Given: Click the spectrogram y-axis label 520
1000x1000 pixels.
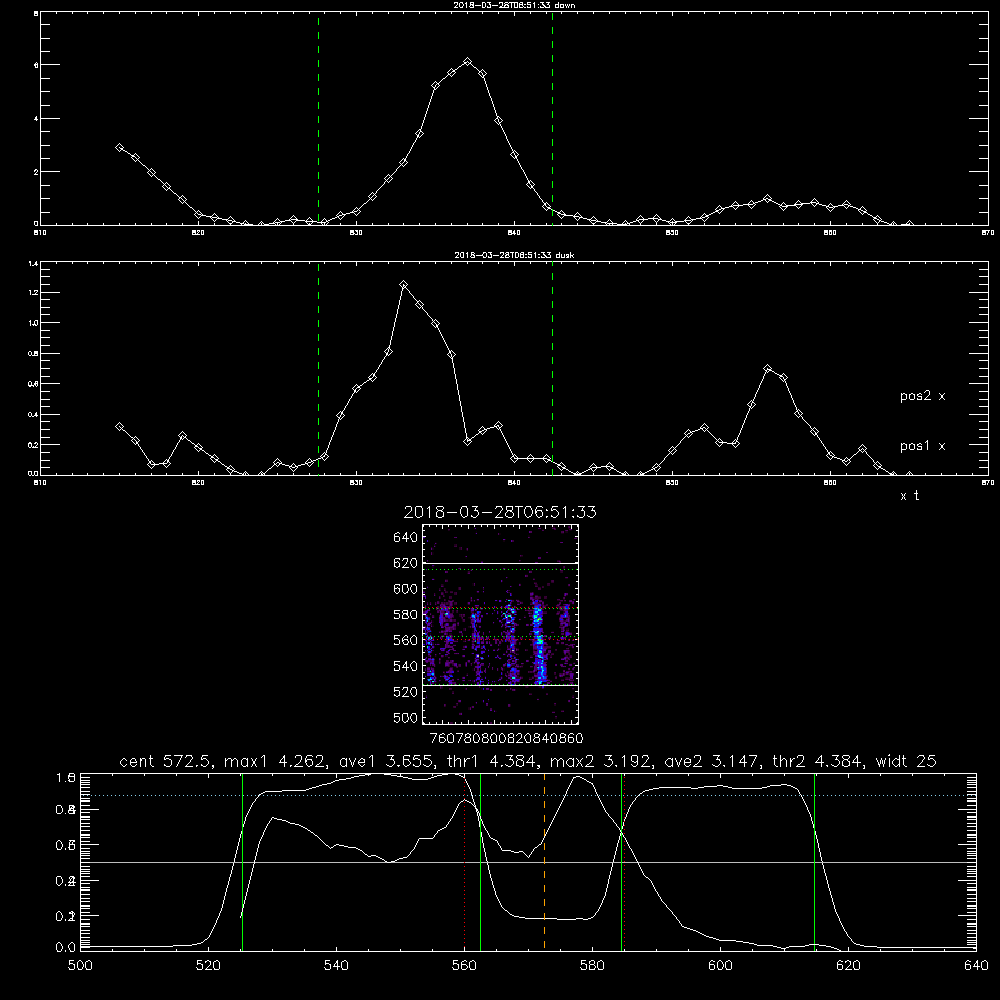Looking at the screenshot, I should (406, 692).
